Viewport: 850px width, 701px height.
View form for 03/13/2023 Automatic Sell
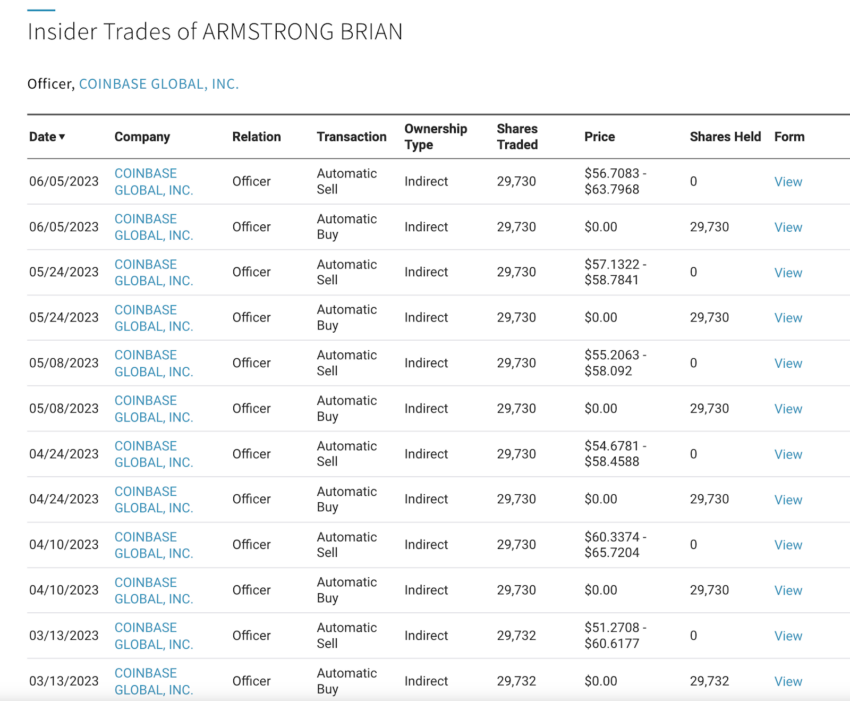[788, 636]
